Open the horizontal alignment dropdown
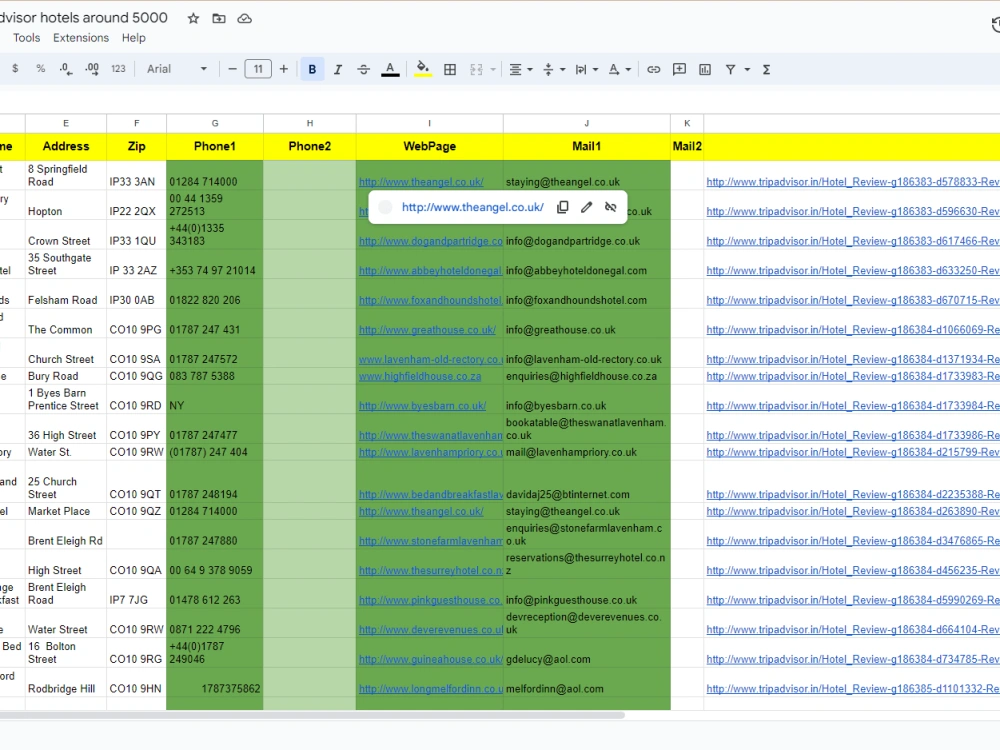Screen dimensions: 1000x750 [519, 68]
